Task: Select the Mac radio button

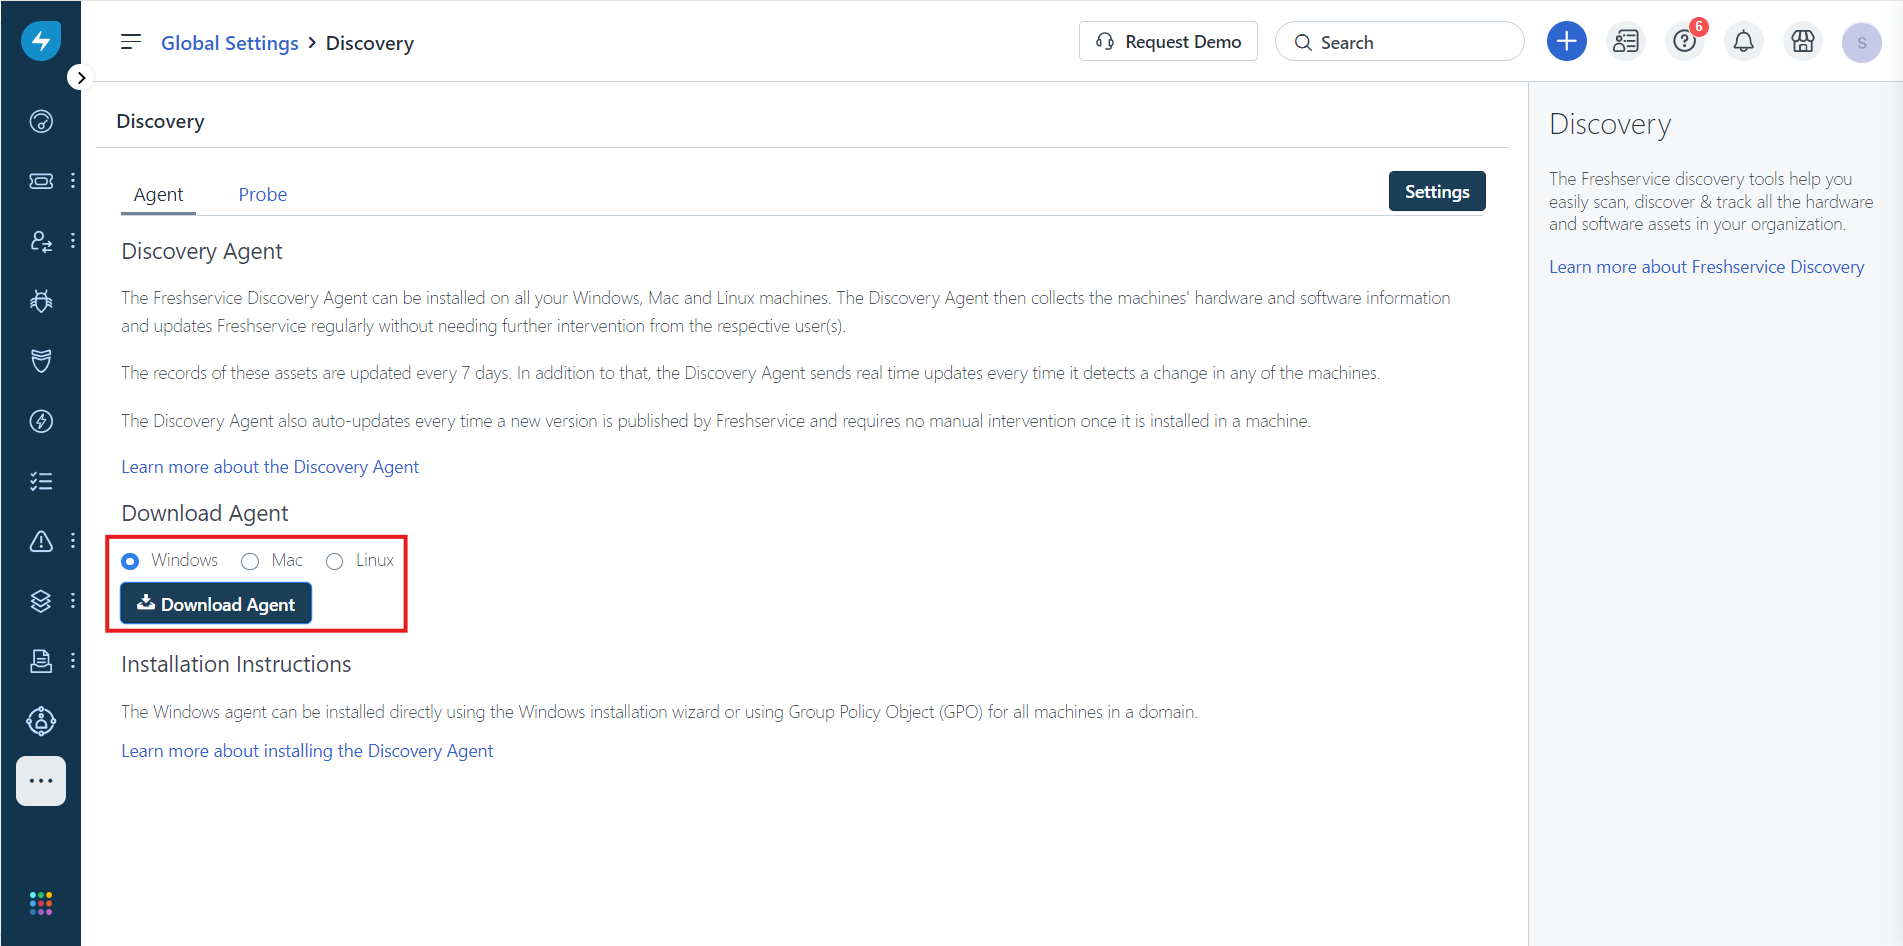Action: click(250, 561)
